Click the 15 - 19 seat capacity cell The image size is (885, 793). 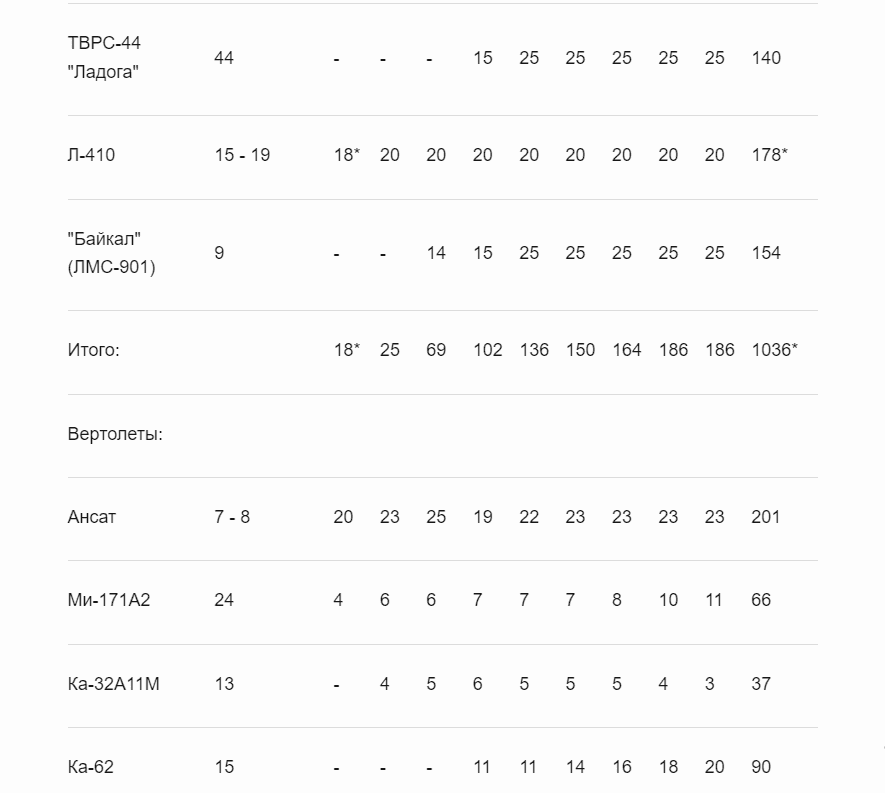coord(242,155)
